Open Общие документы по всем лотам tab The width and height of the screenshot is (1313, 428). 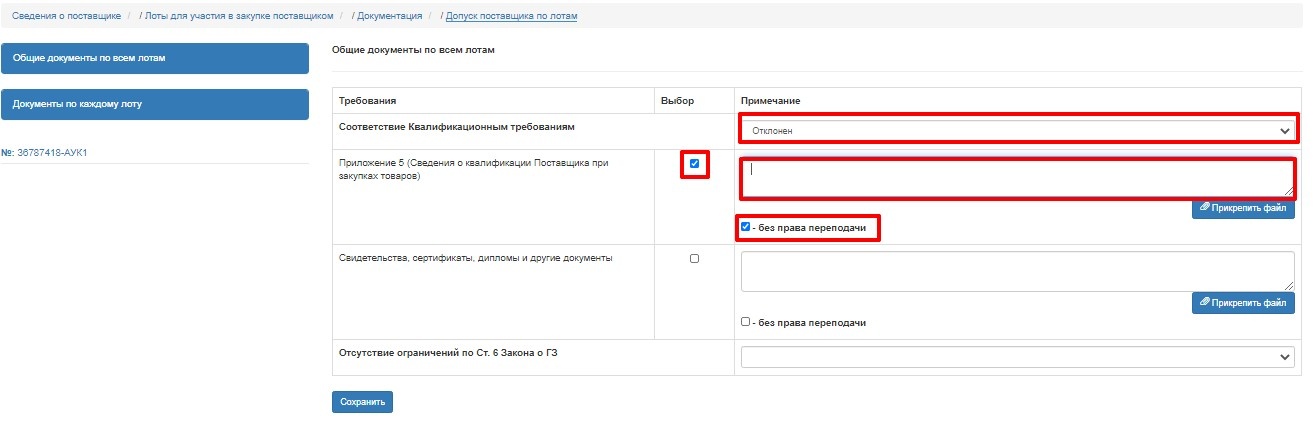tap(155, 58)
